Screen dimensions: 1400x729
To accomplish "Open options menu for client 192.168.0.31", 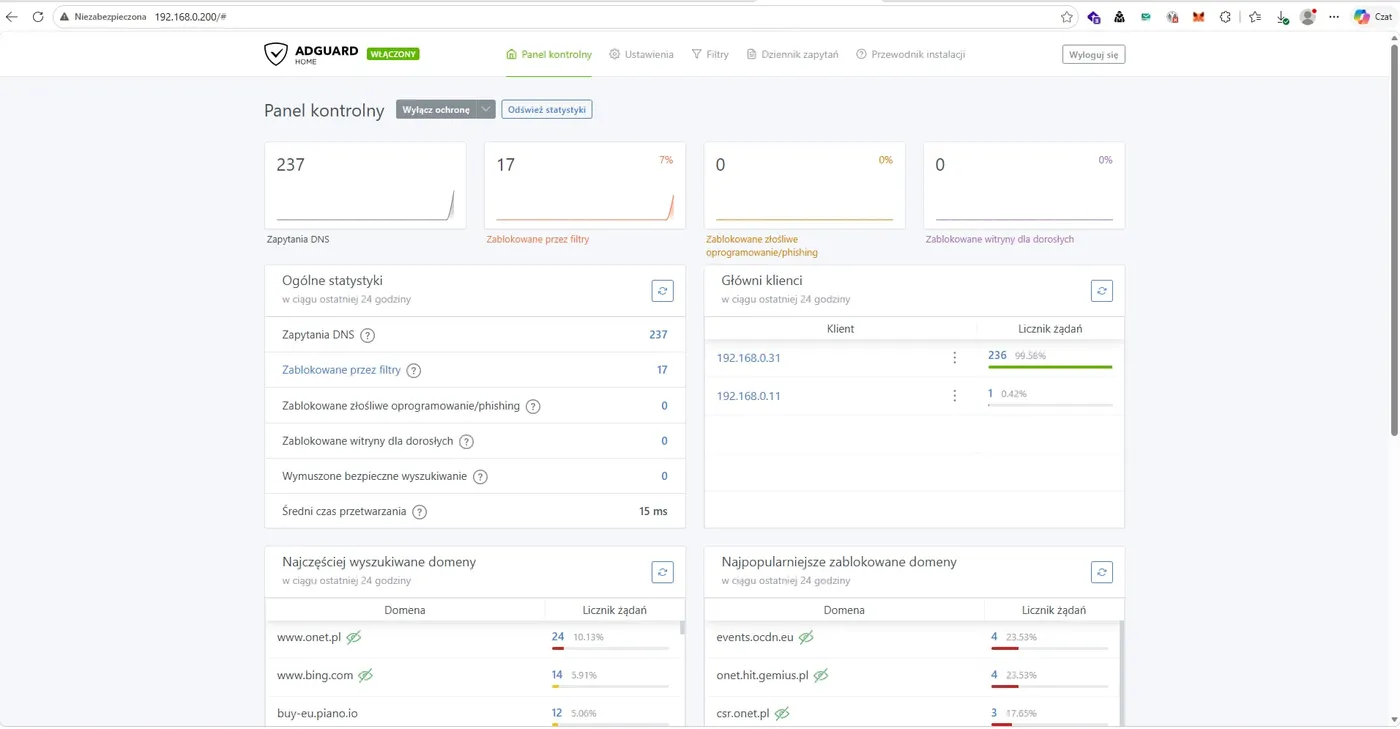I will [955, 358].
